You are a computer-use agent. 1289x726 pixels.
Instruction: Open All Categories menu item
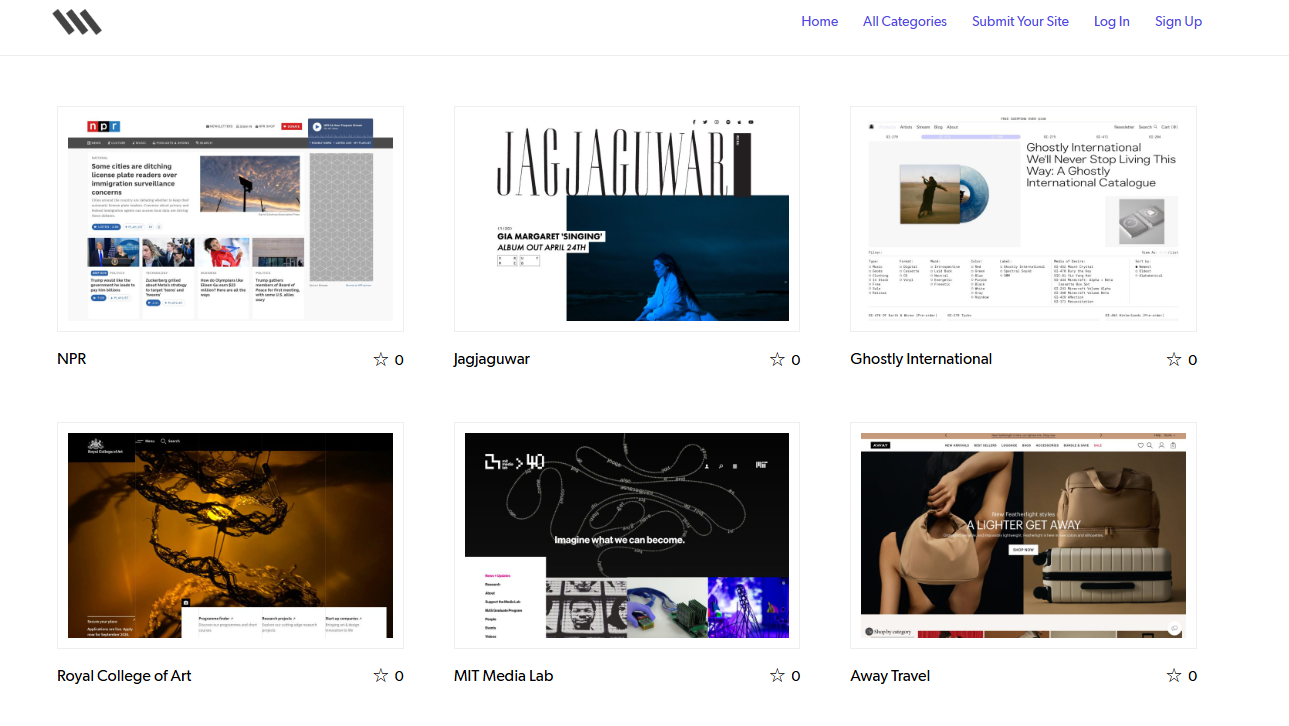pyautogui.click(x=904, y=21)
